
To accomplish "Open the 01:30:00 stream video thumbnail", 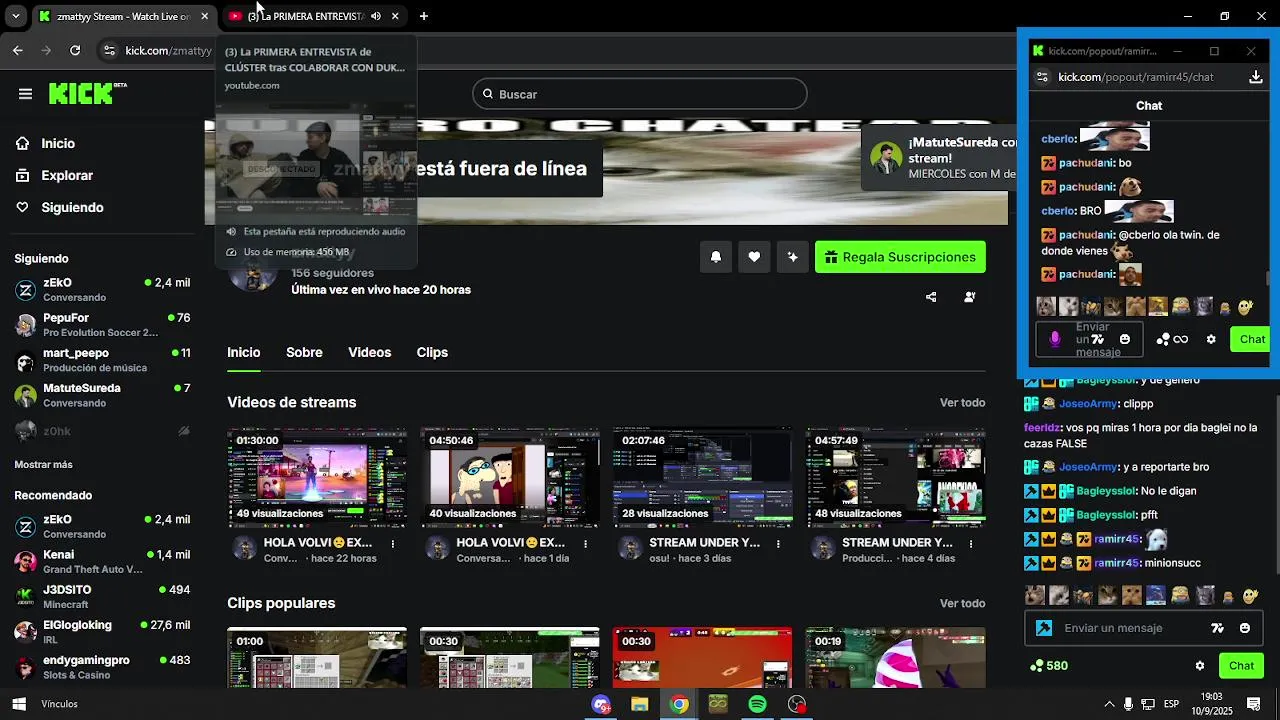I will pos(317,477).
